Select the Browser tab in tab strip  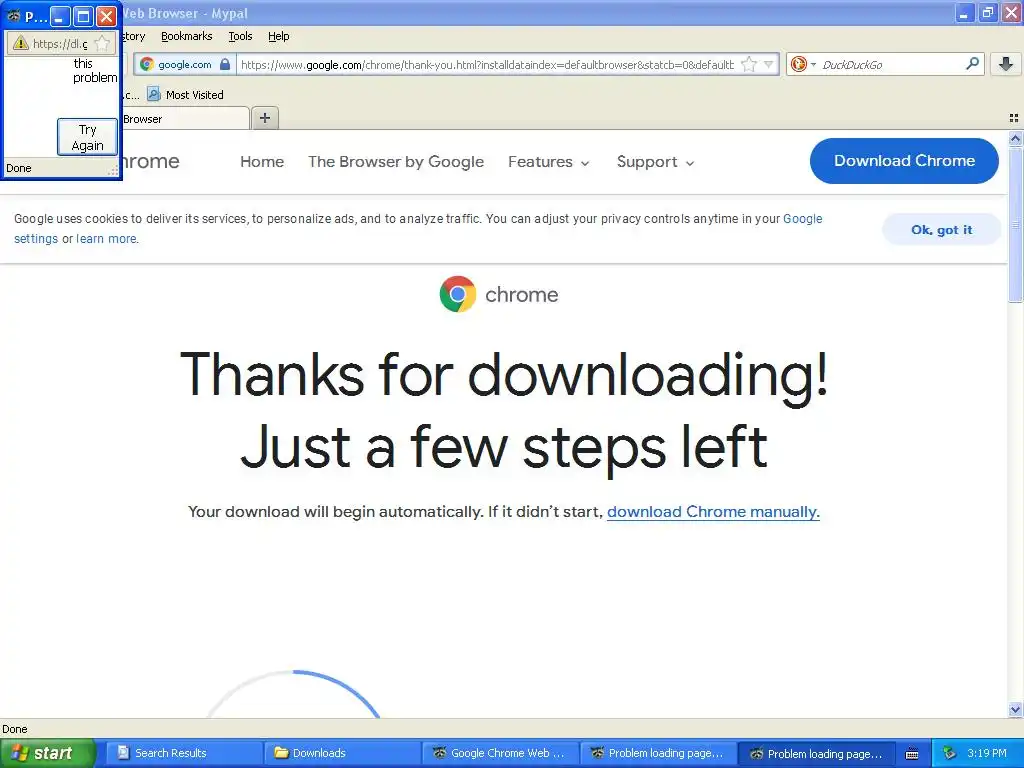185,119
